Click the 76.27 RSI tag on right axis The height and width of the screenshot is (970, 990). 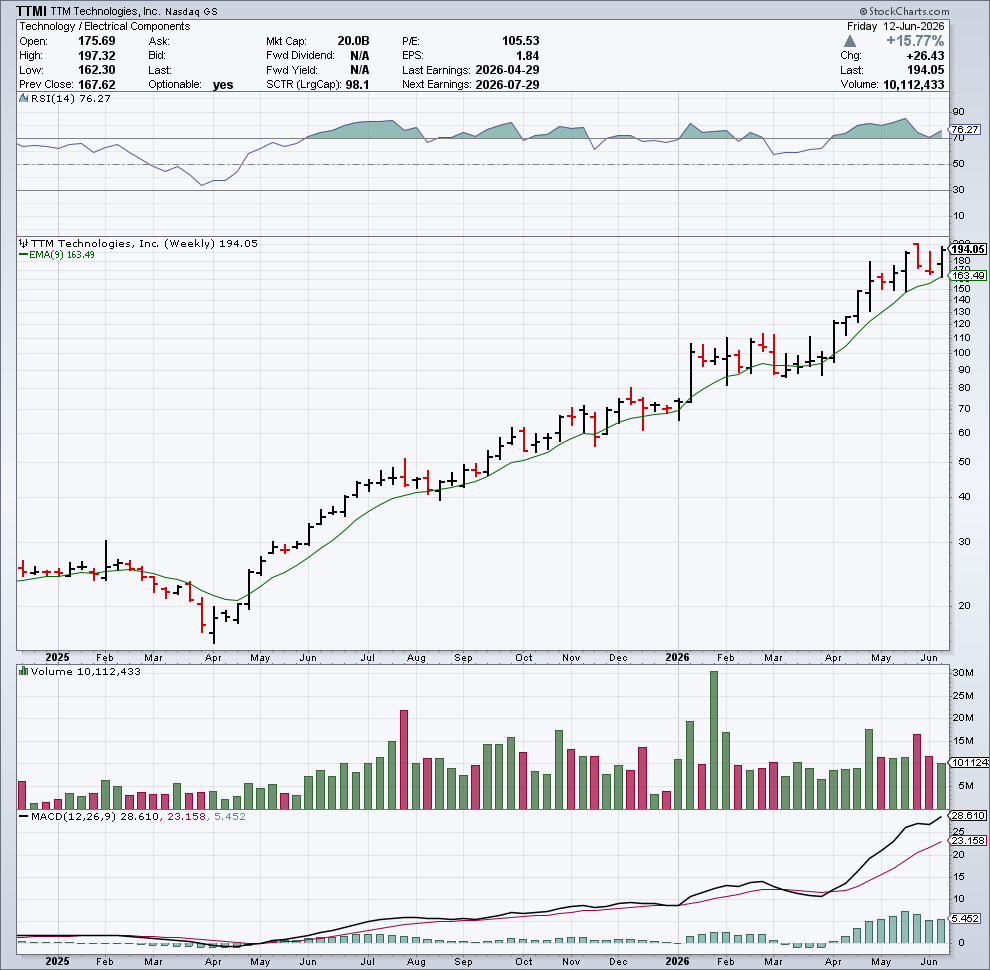(965, 129)
